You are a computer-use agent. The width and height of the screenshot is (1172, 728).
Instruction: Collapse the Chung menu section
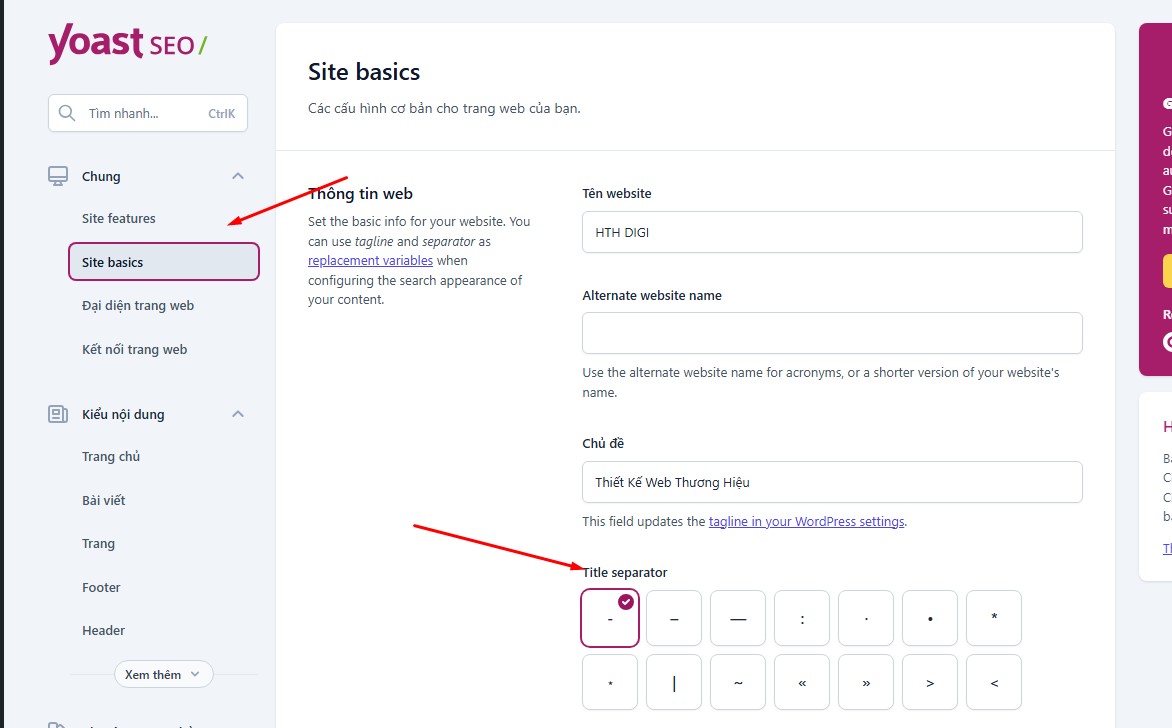tap(238, 176)
